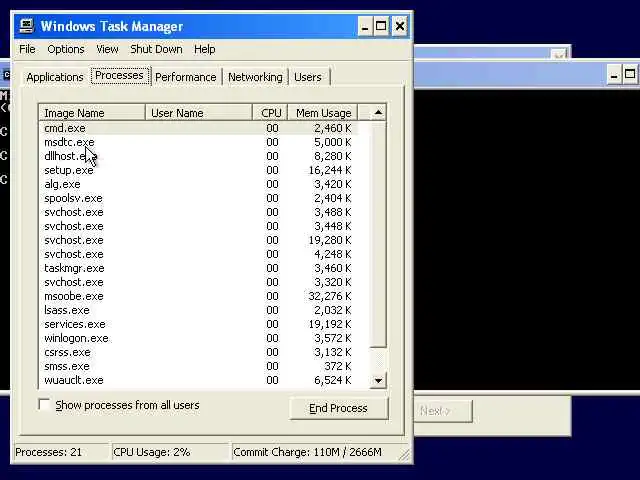Open the Options menu
This screenshot has height=480, width=640.
[x=66, y=49]
